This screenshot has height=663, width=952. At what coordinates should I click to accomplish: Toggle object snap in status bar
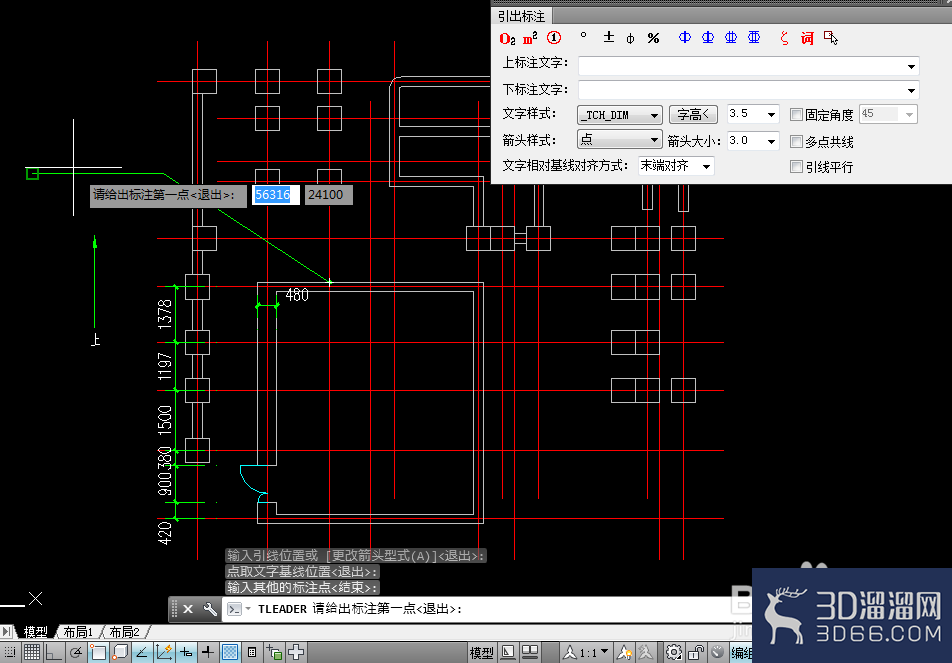coord(98,652)
